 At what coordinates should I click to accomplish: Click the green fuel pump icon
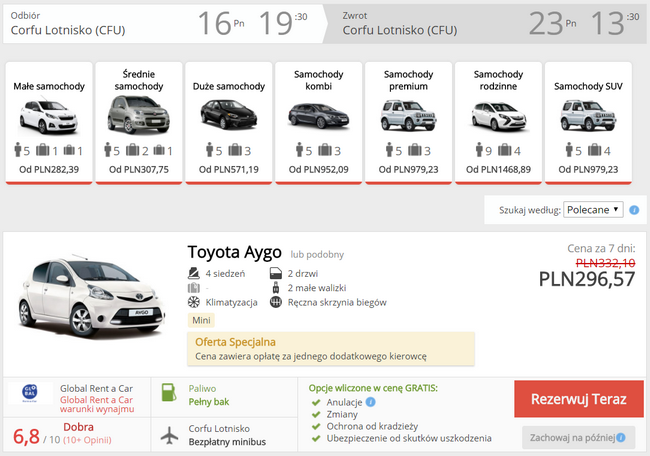[x=169, y=392]
